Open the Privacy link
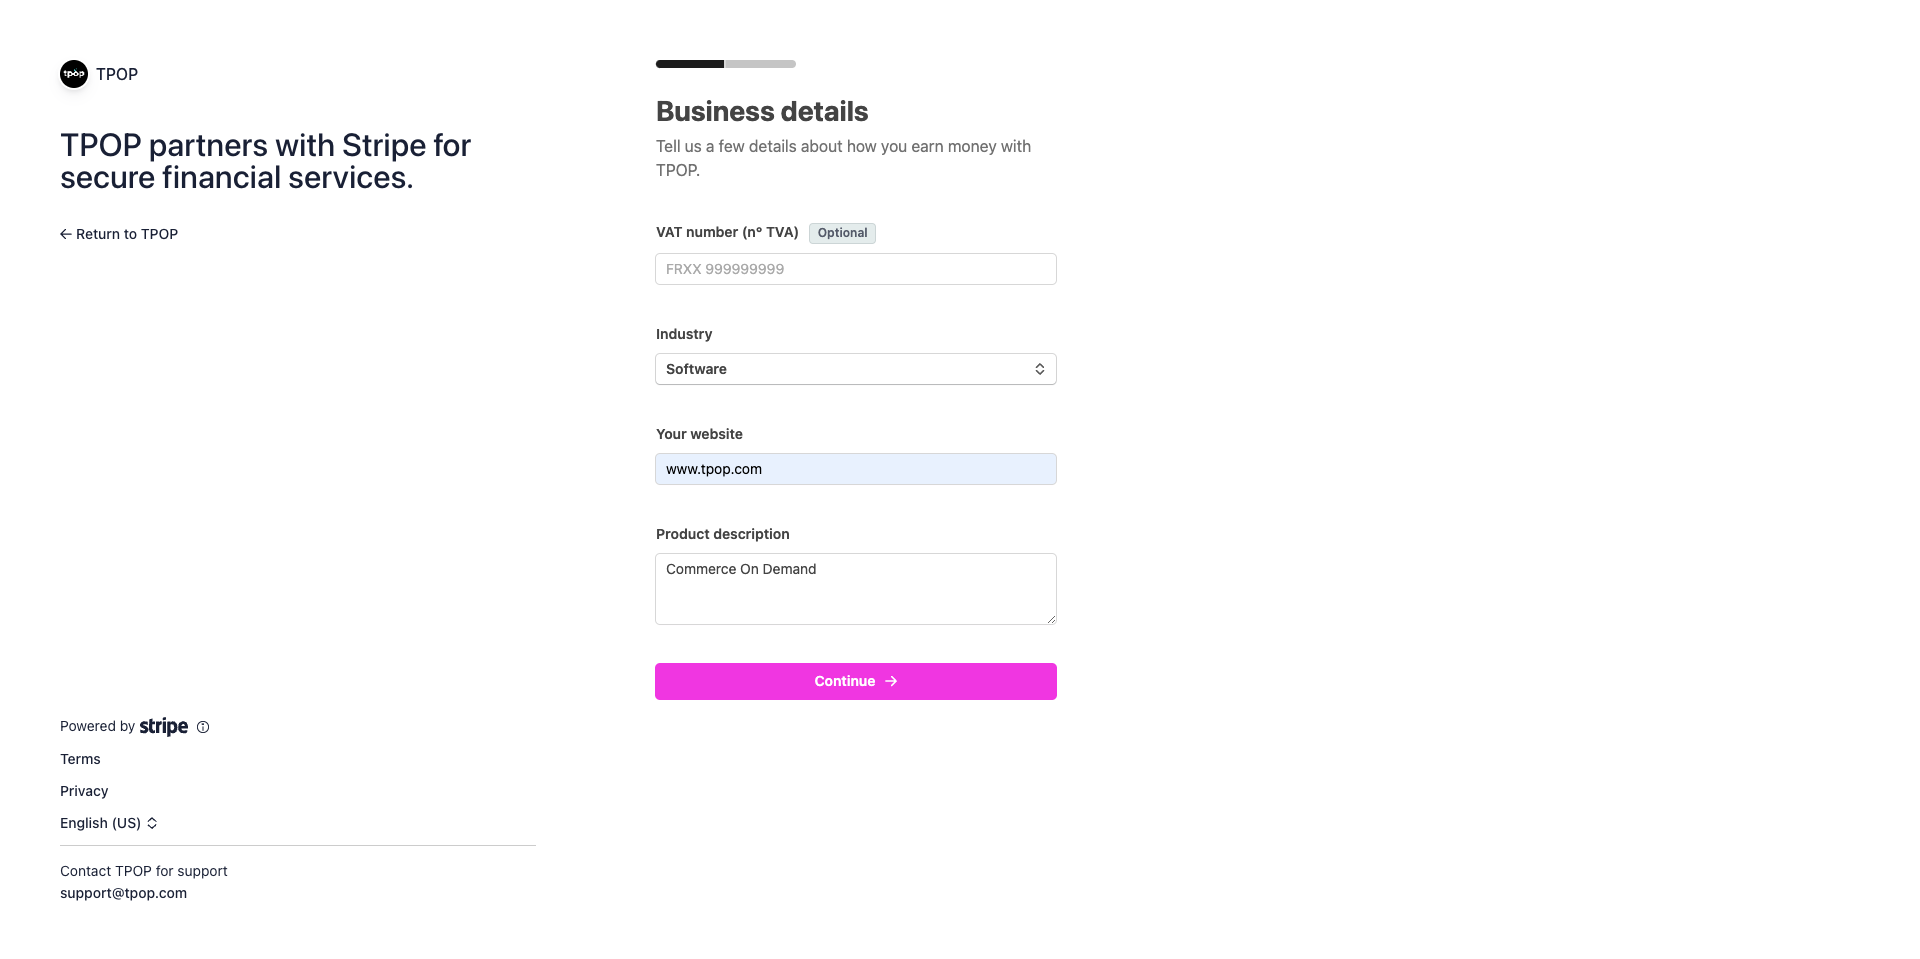This screenshot has width=1920, height=959. [84, 791]
